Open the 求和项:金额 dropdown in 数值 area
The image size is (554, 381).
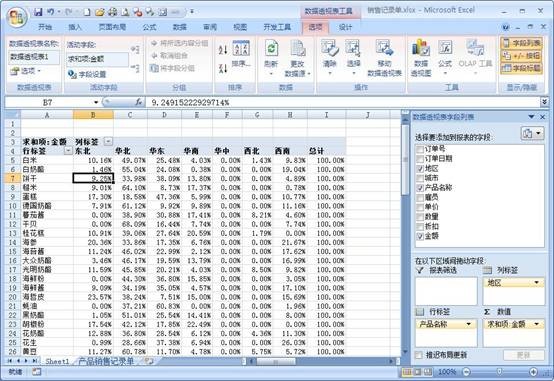[536, 324]
